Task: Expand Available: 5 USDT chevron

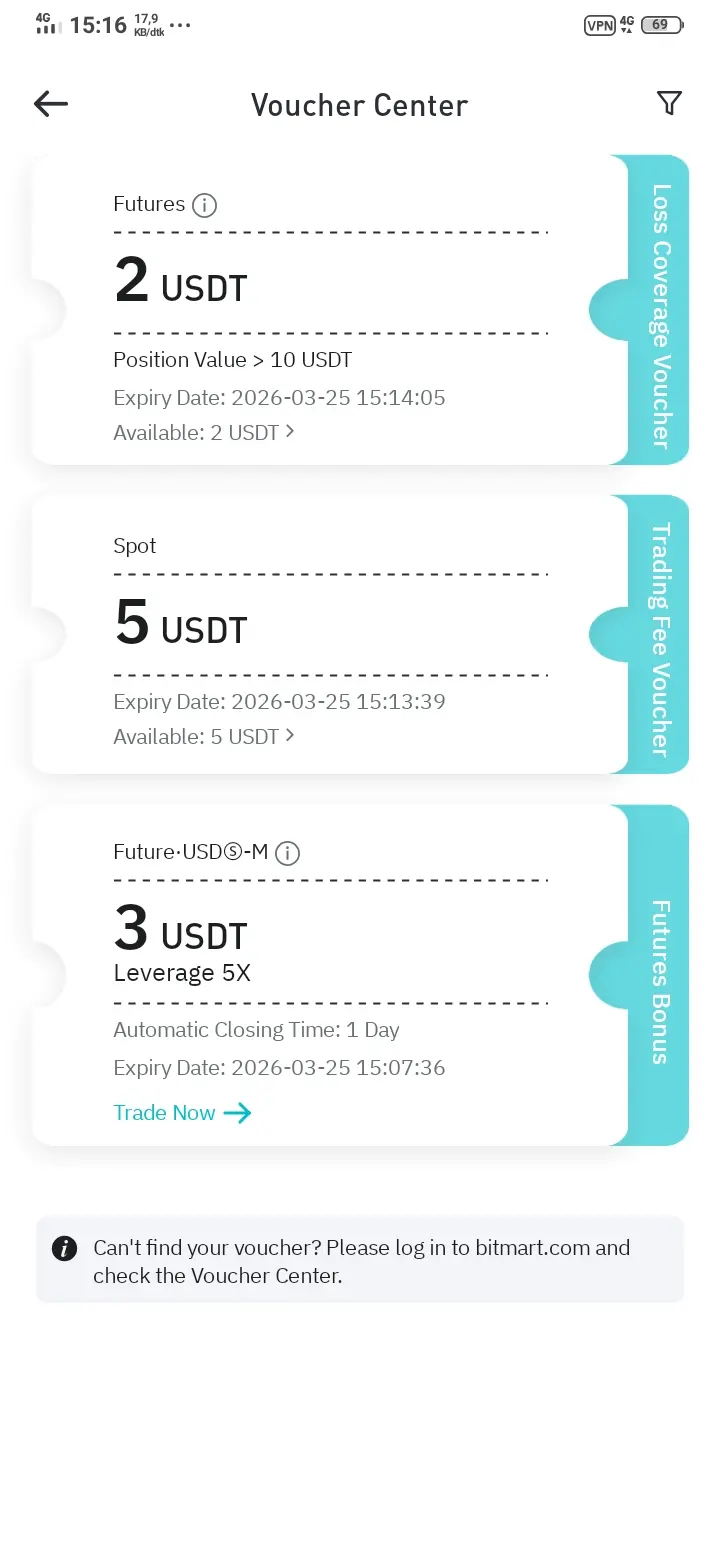Action: click(x=290, y=736)
